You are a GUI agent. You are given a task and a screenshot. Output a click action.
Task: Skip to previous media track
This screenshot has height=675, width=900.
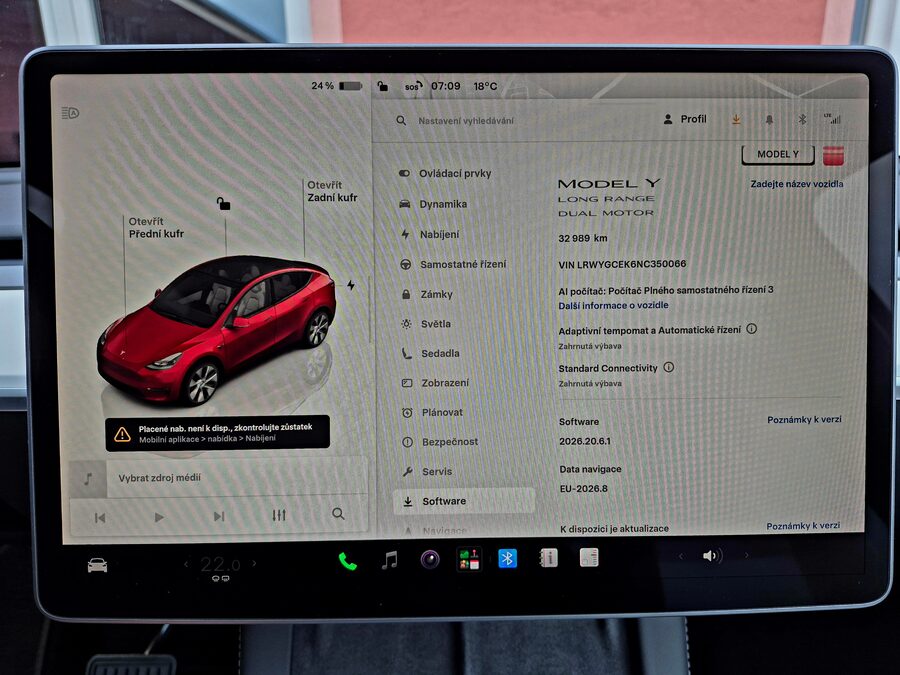[x=100, y=518]
